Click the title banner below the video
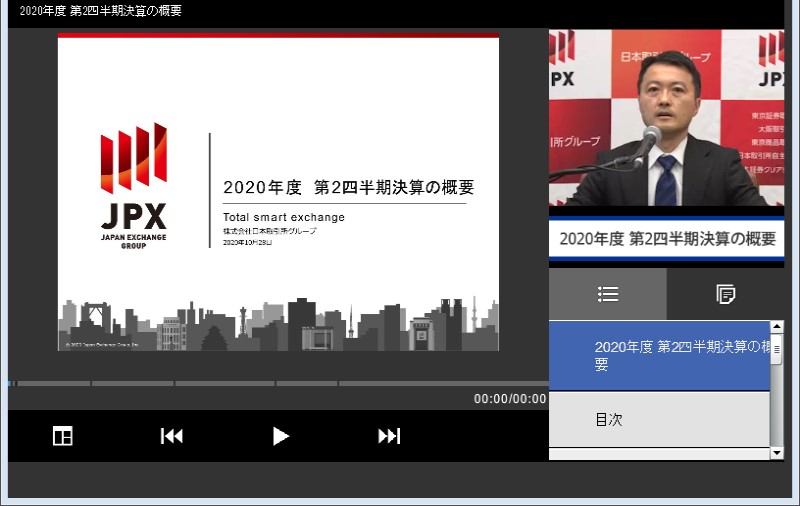Screen dimensions: 800x506 (666, 239)
